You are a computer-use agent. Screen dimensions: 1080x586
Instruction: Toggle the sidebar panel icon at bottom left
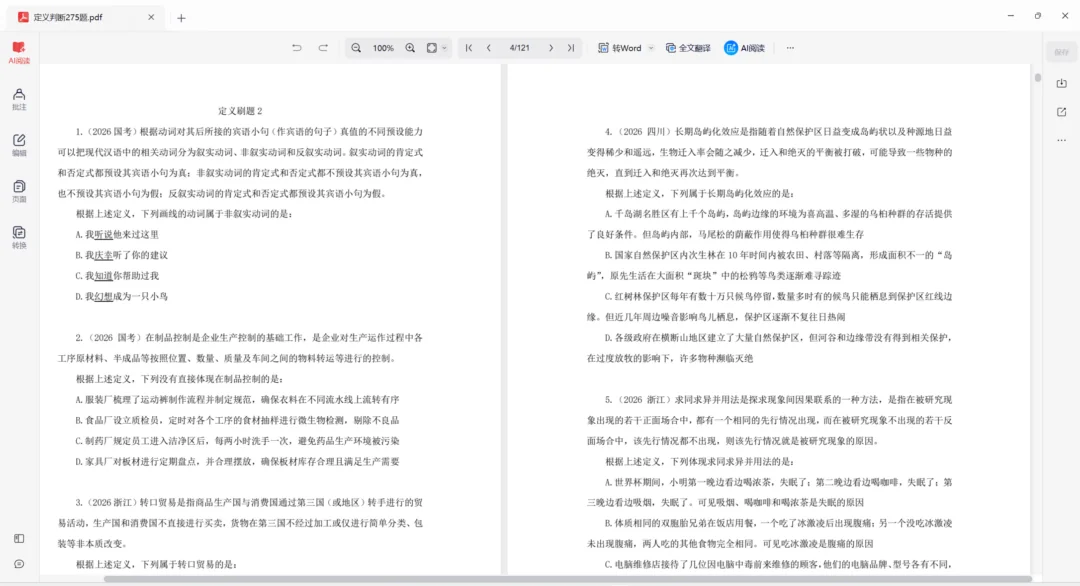(x=19, y=538)
